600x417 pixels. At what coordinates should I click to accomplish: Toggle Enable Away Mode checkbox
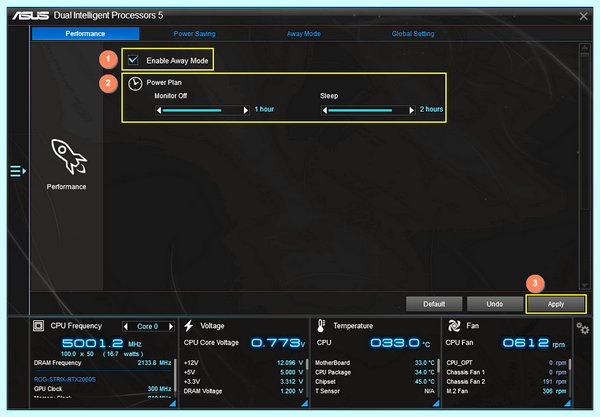(133, 60)
